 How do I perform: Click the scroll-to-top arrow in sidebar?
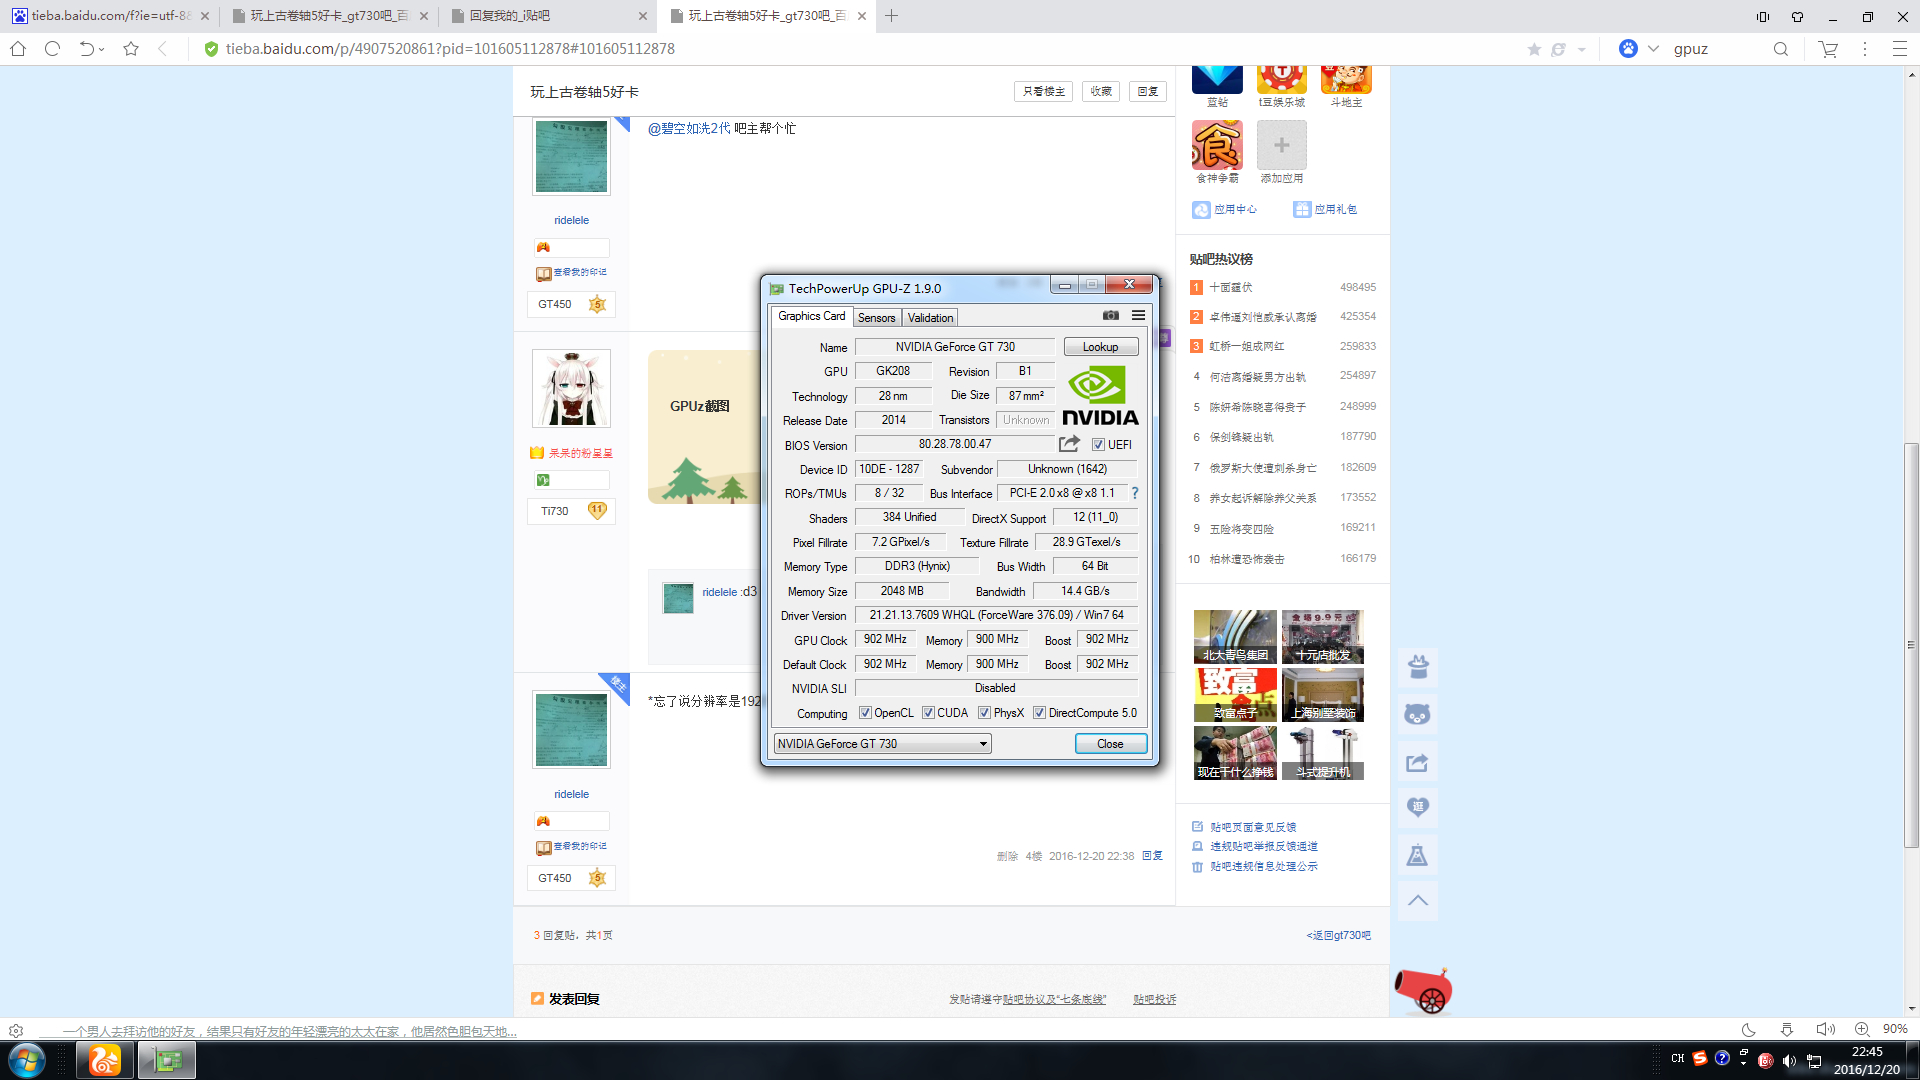click(1417, 900)
